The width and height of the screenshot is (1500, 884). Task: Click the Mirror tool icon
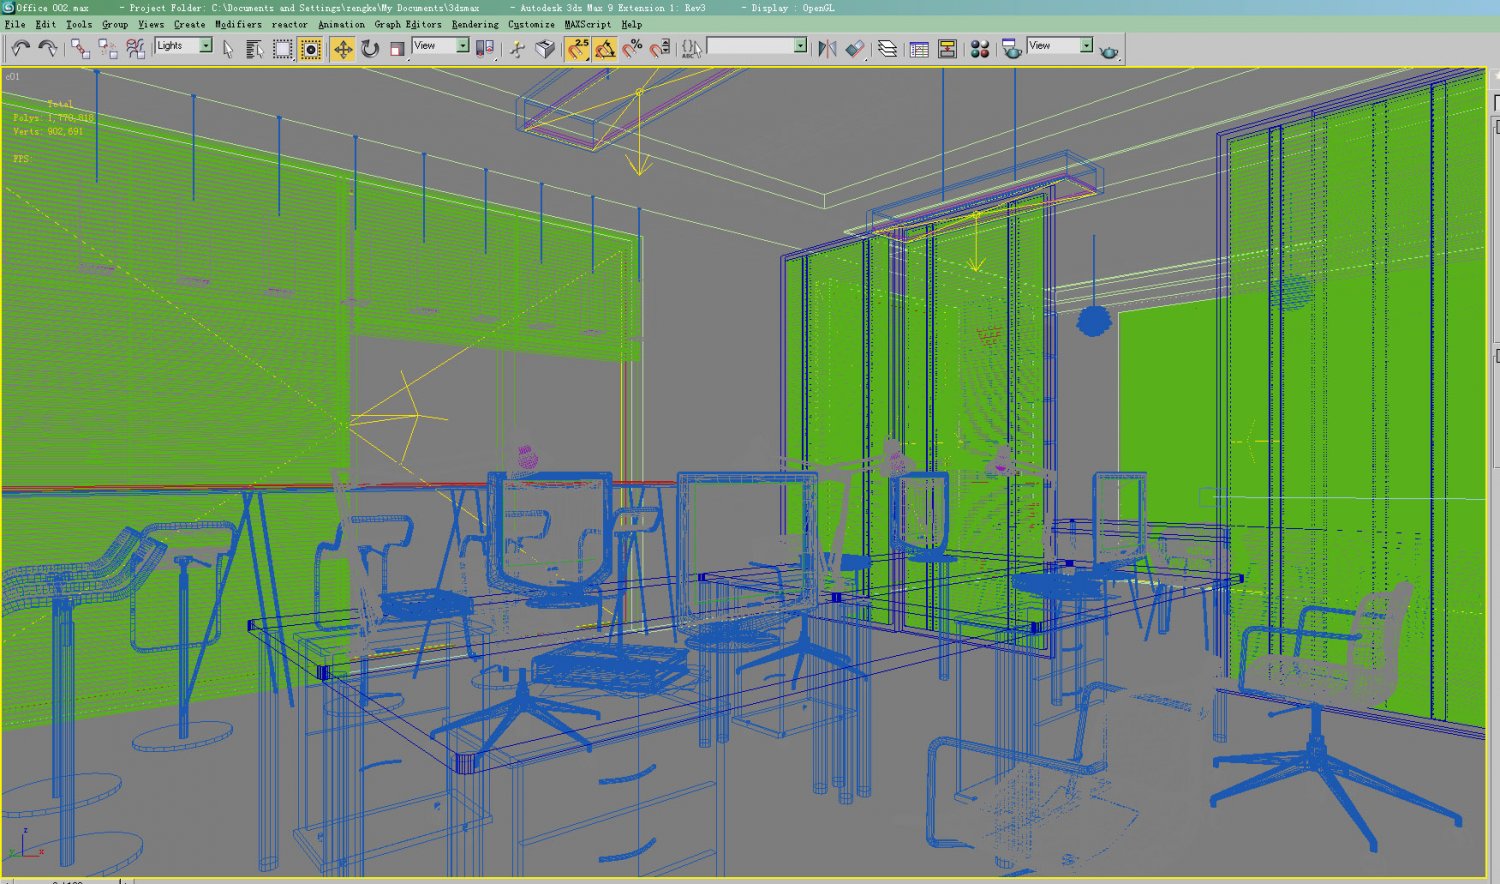(x=827, y=49)
